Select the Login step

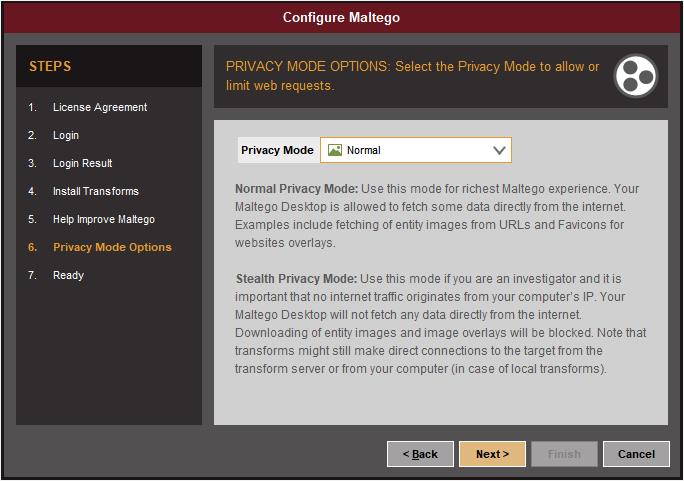[x=66, y=135]
